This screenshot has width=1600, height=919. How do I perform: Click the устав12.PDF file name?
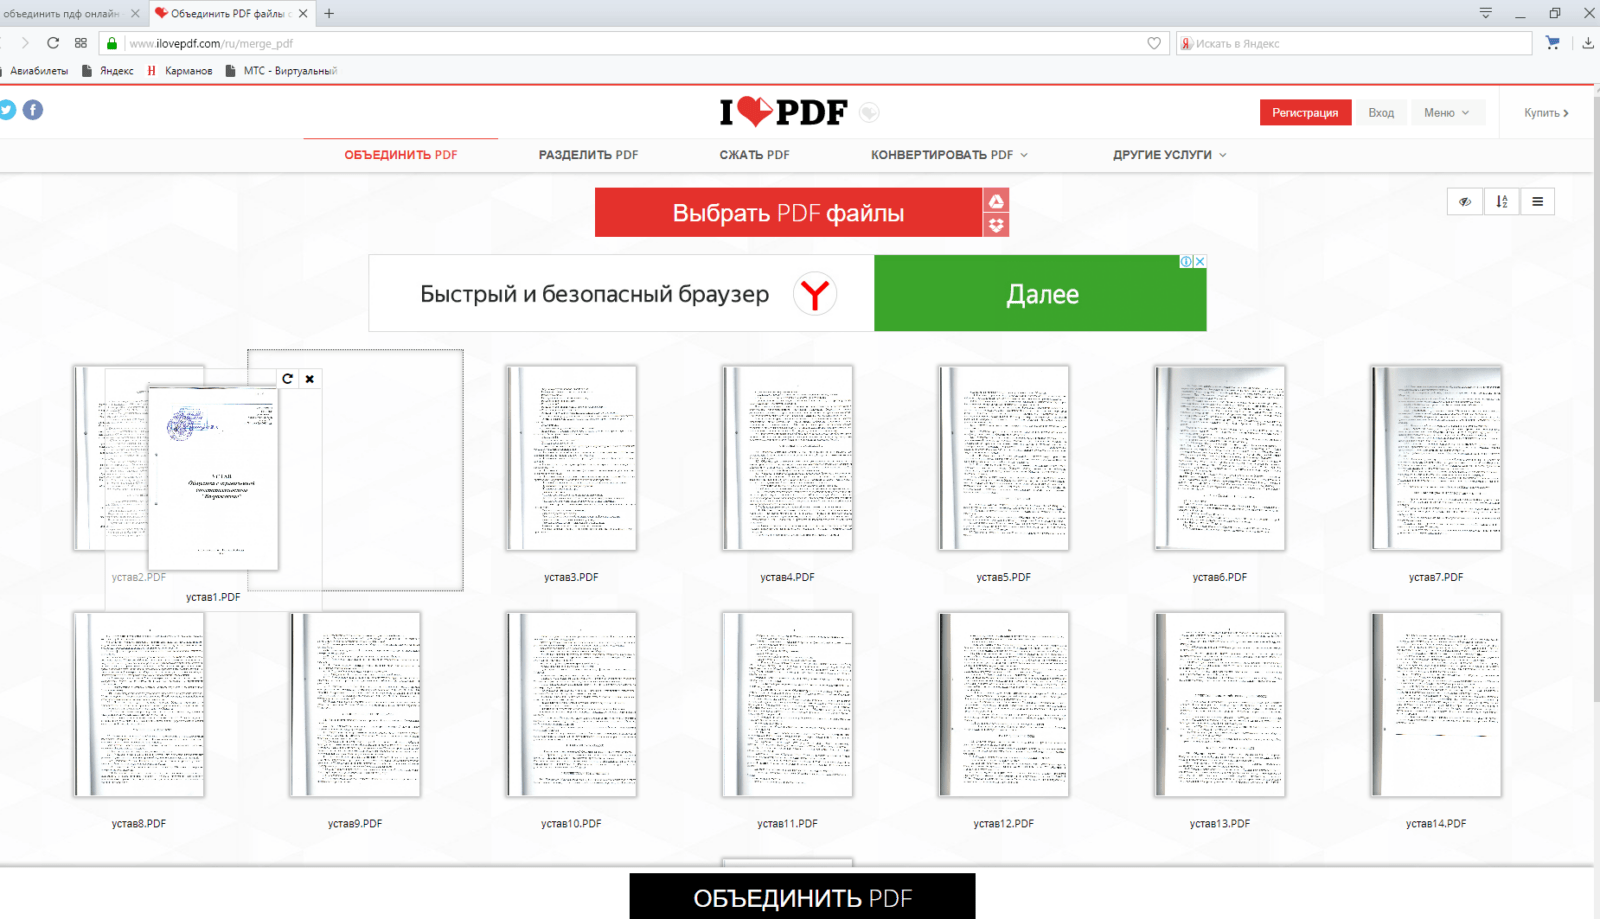1003,824
